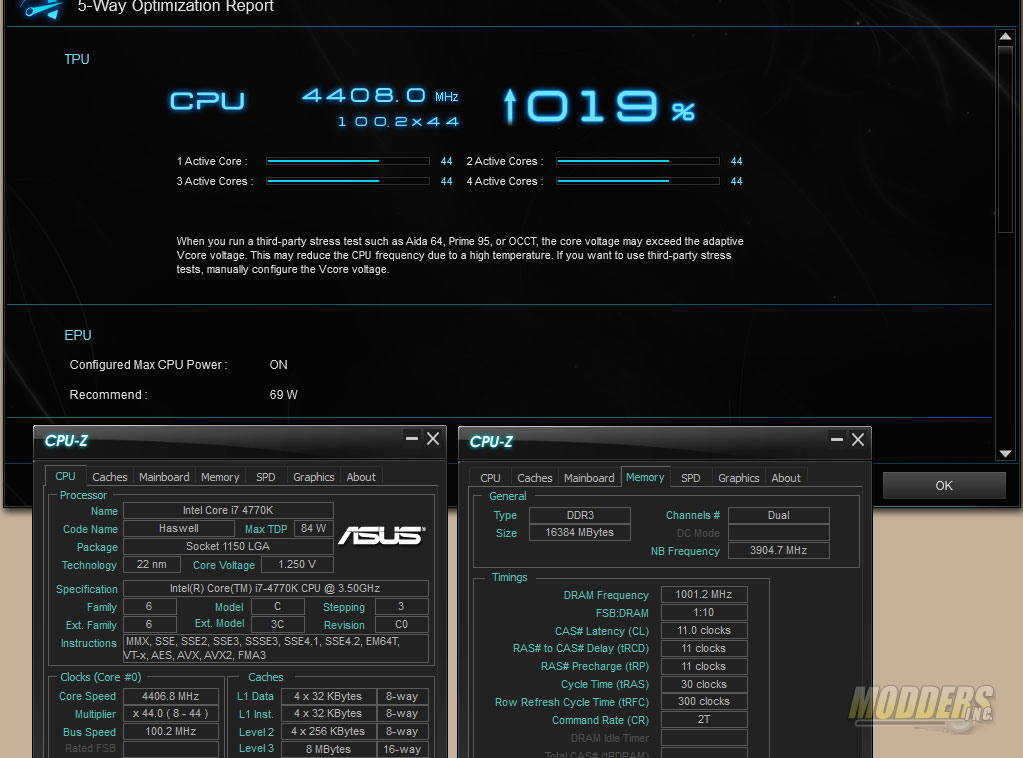The height and width of the screenshot is (758, 1023).
Task: Click the 3 Active Cores ratio bar
Action: (x=348, y=181)
